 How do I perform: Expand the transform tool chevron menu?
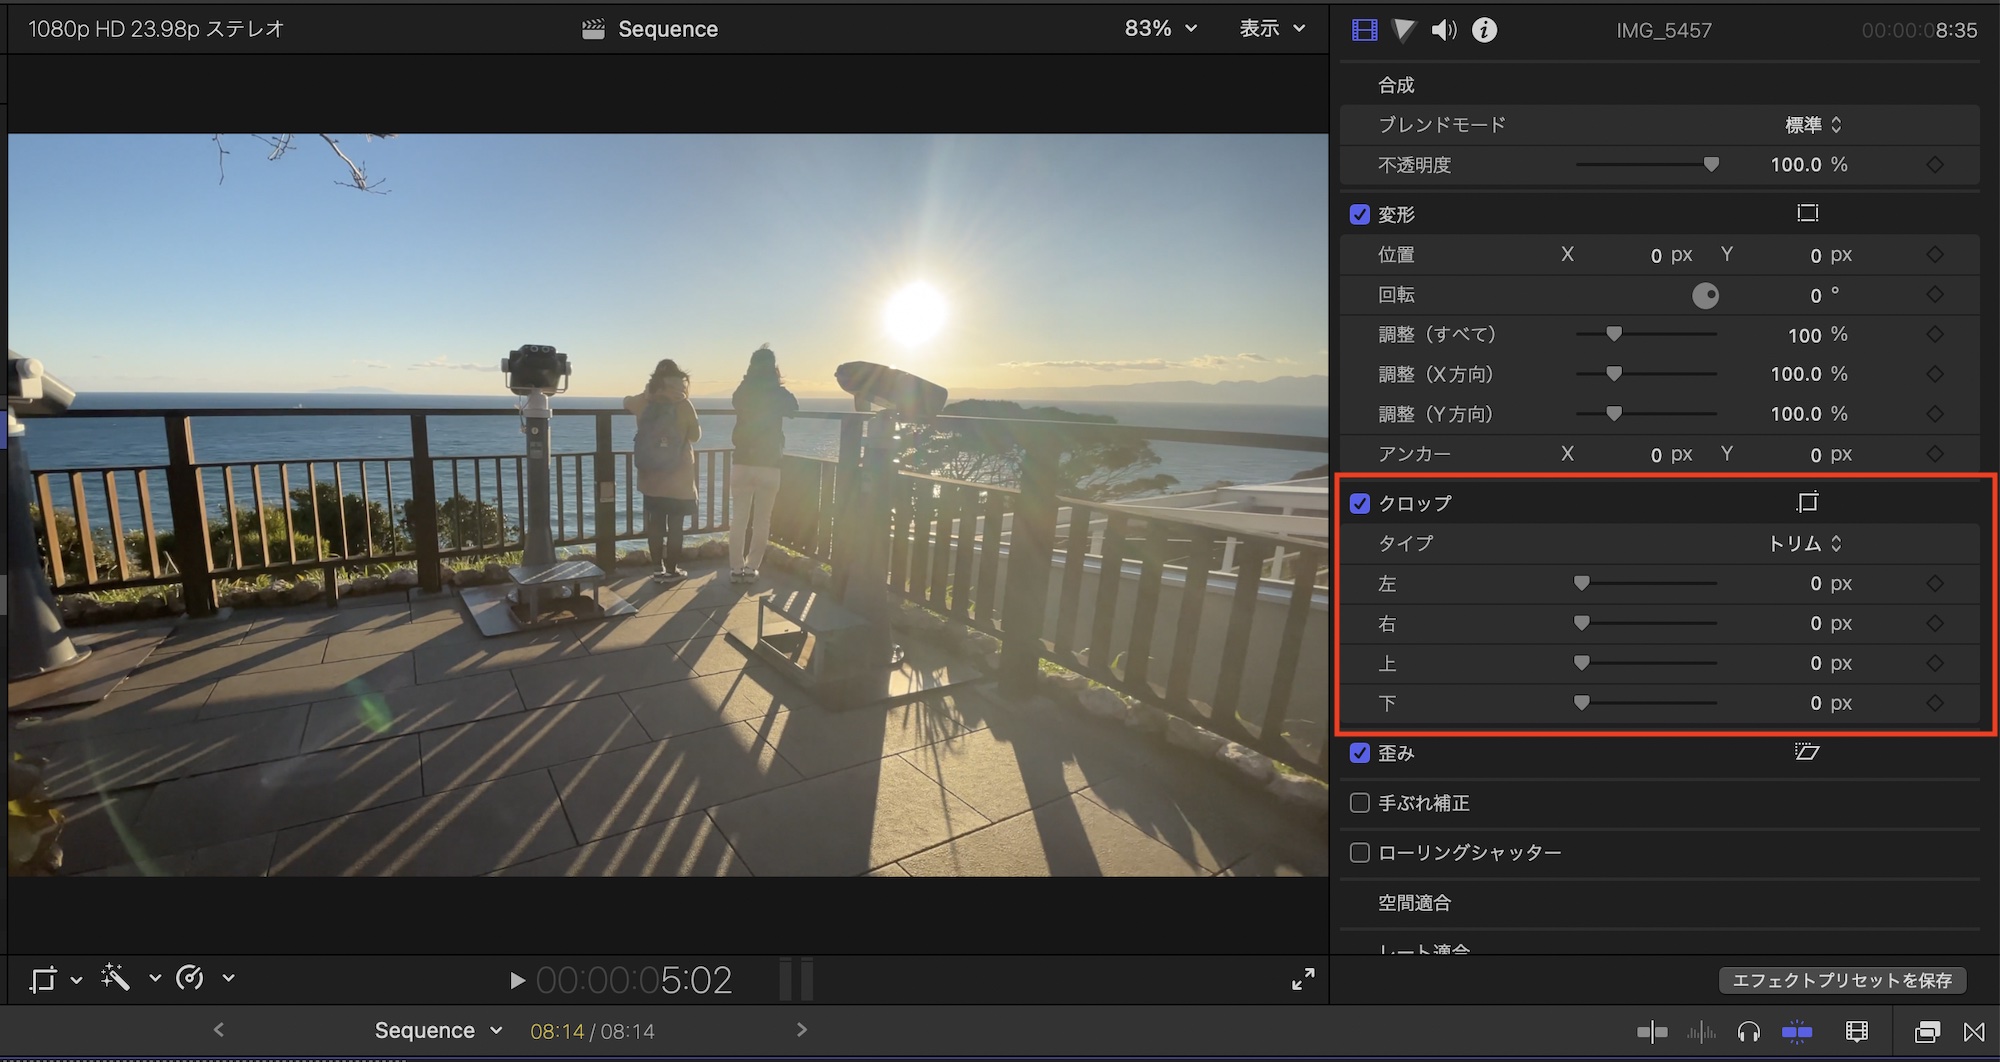[x=76, y=980]
